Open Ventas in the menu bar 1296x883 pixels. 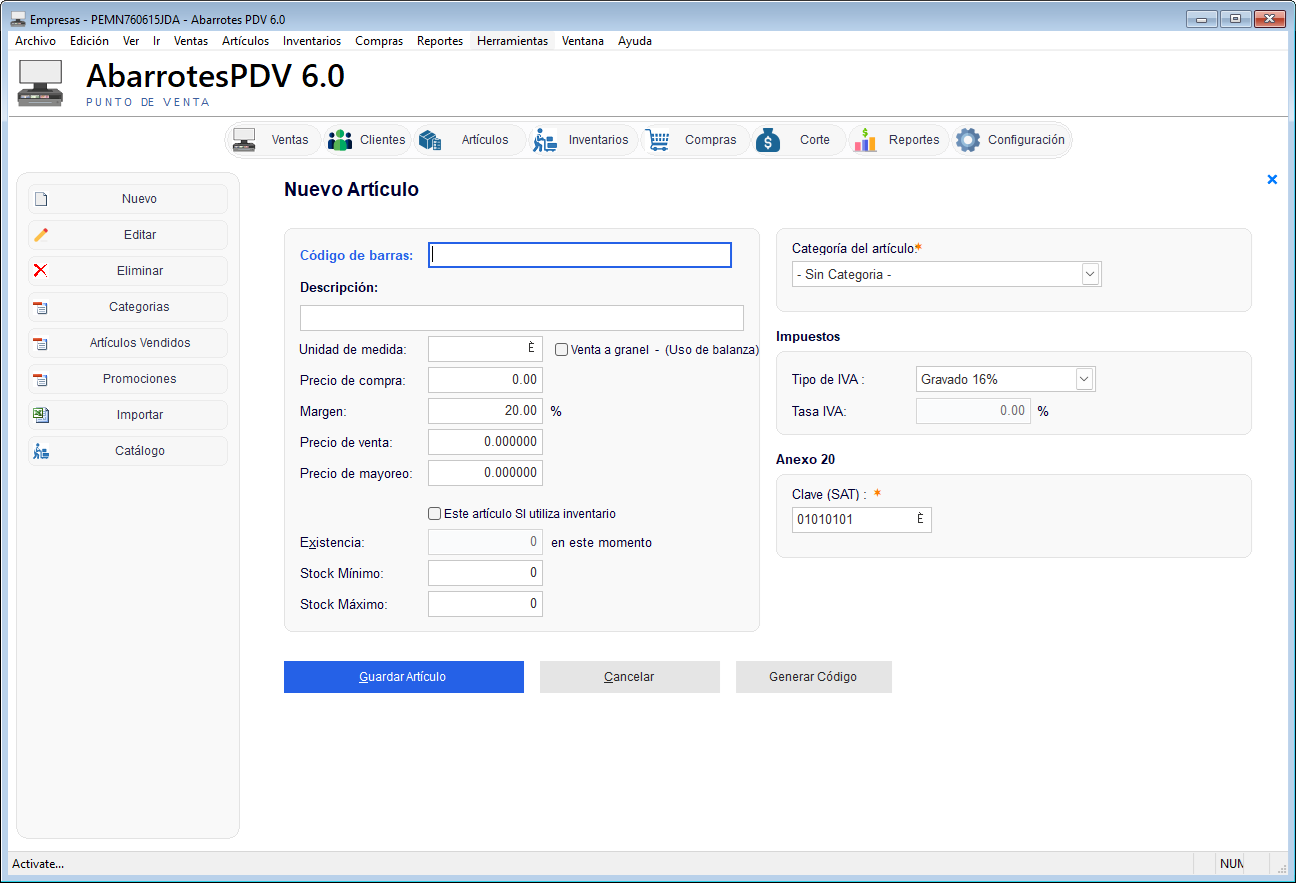[x=191, y=41]
